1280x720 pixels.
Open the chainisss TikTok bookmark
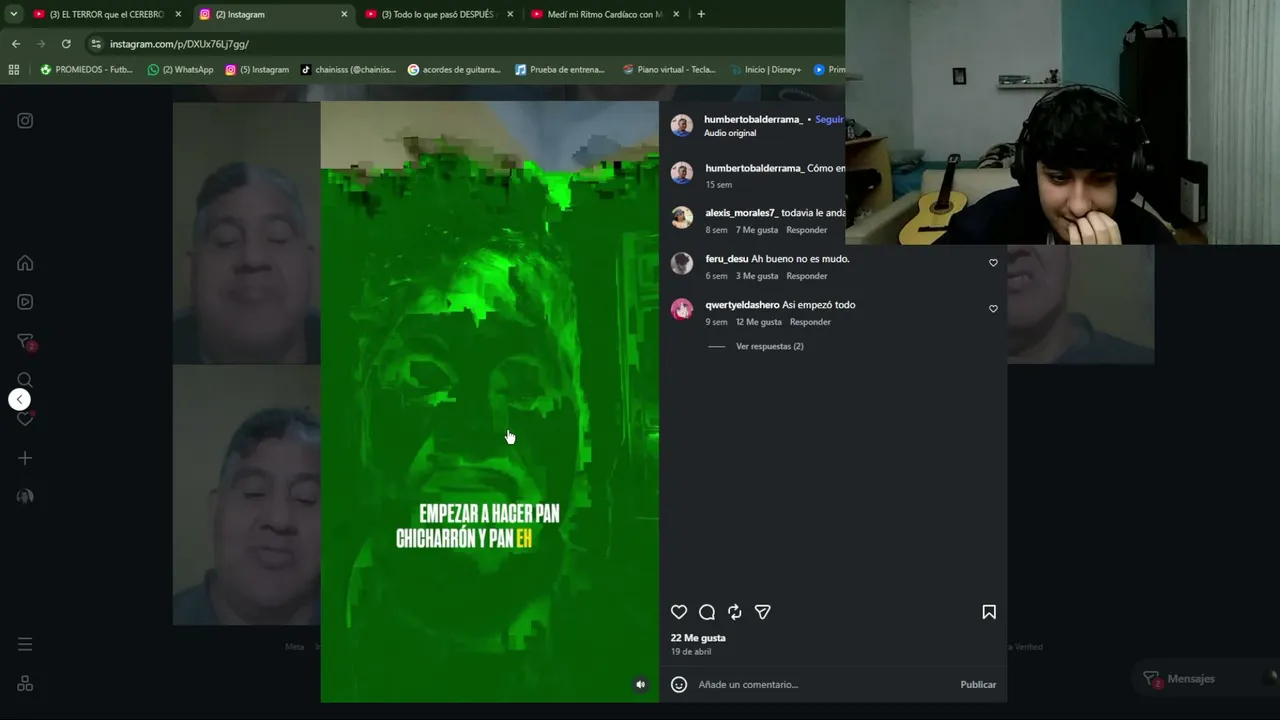coord(348,70)
